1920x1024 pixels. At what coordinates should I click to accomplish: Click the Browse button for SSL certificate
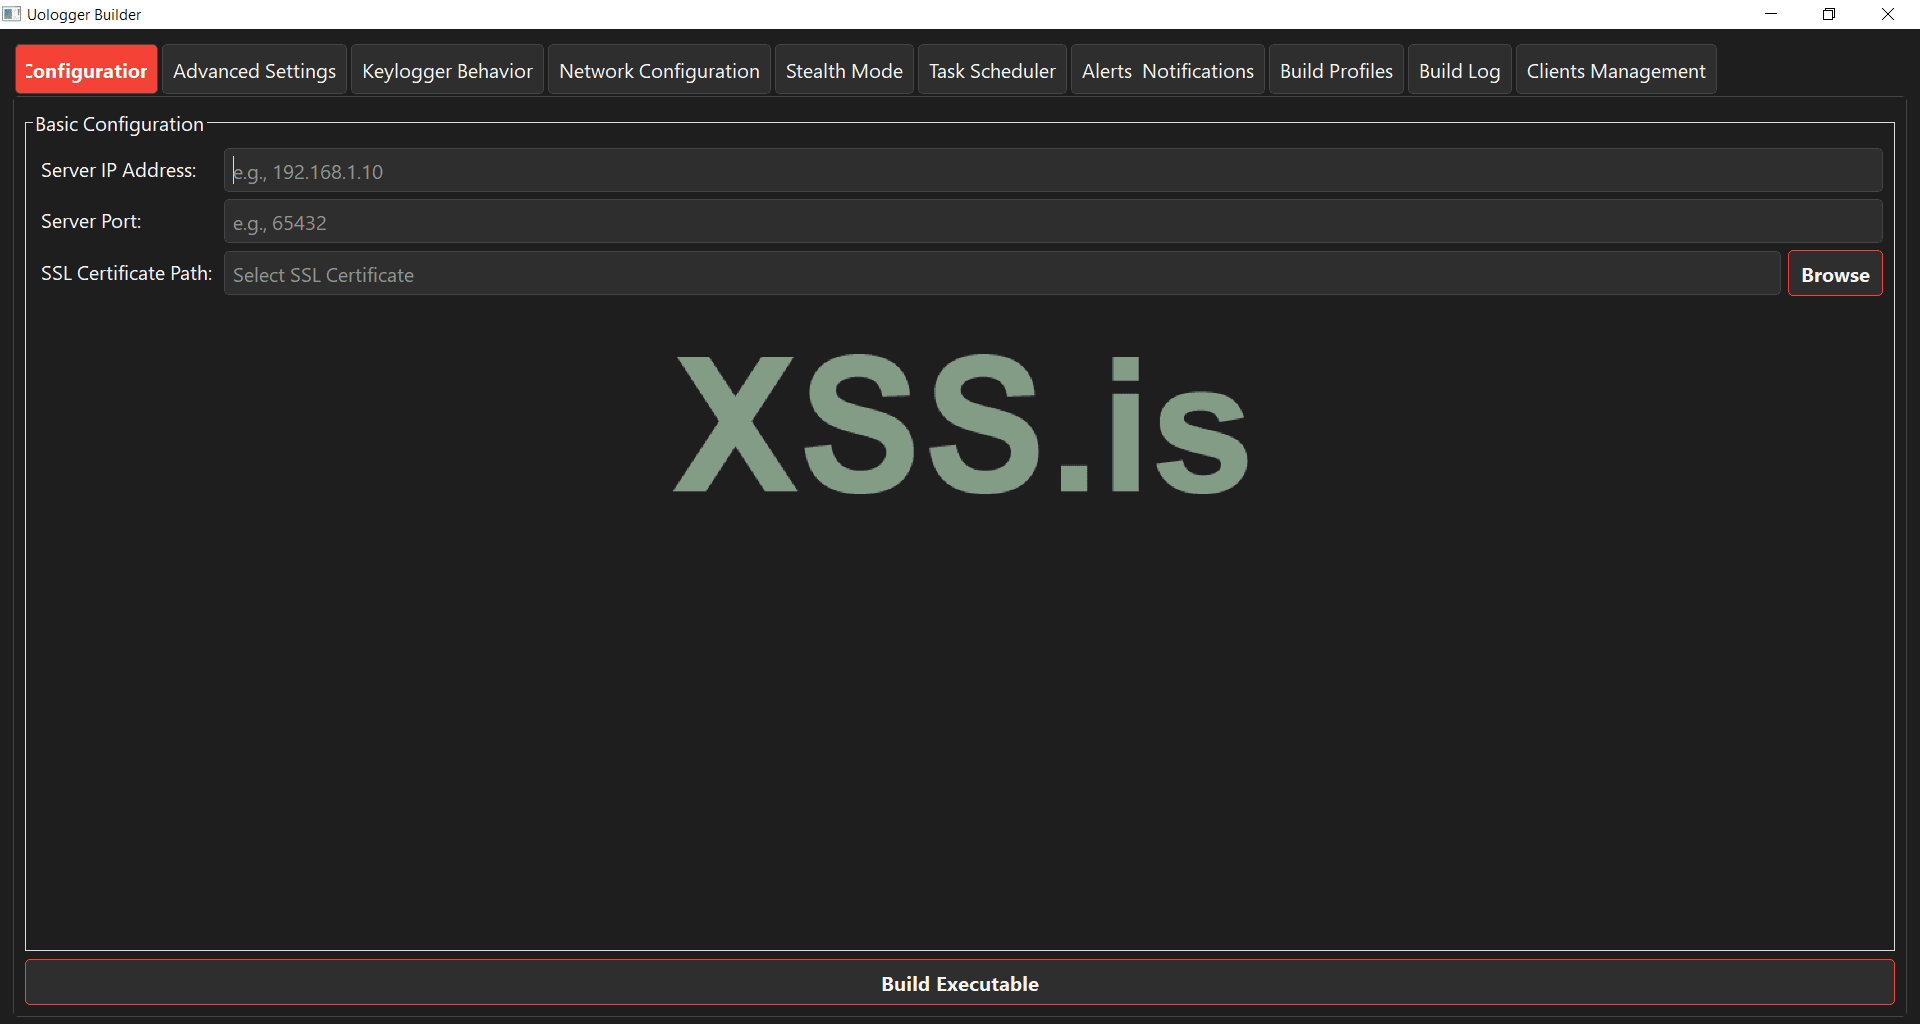(1835, 274)
